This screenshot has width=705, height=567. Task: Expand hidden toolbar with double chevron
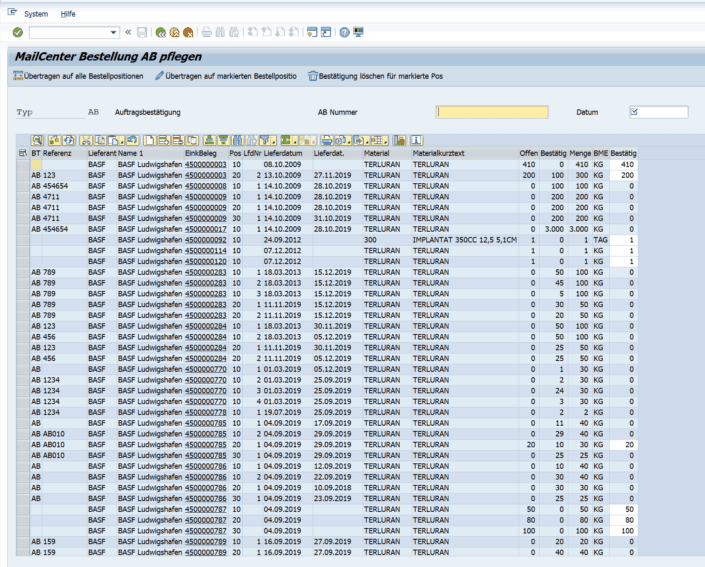click(x=128, y=33)
